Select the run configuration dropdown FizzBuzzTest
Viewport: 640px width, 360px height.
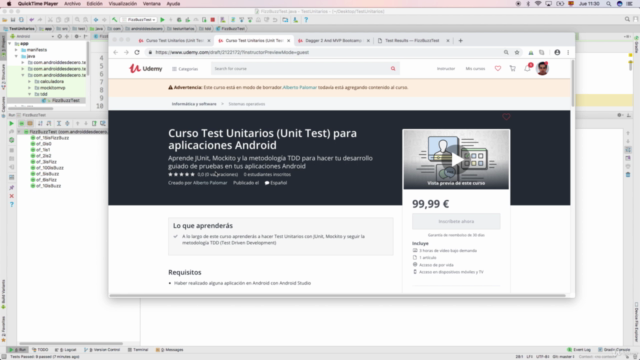pos(140,20)
